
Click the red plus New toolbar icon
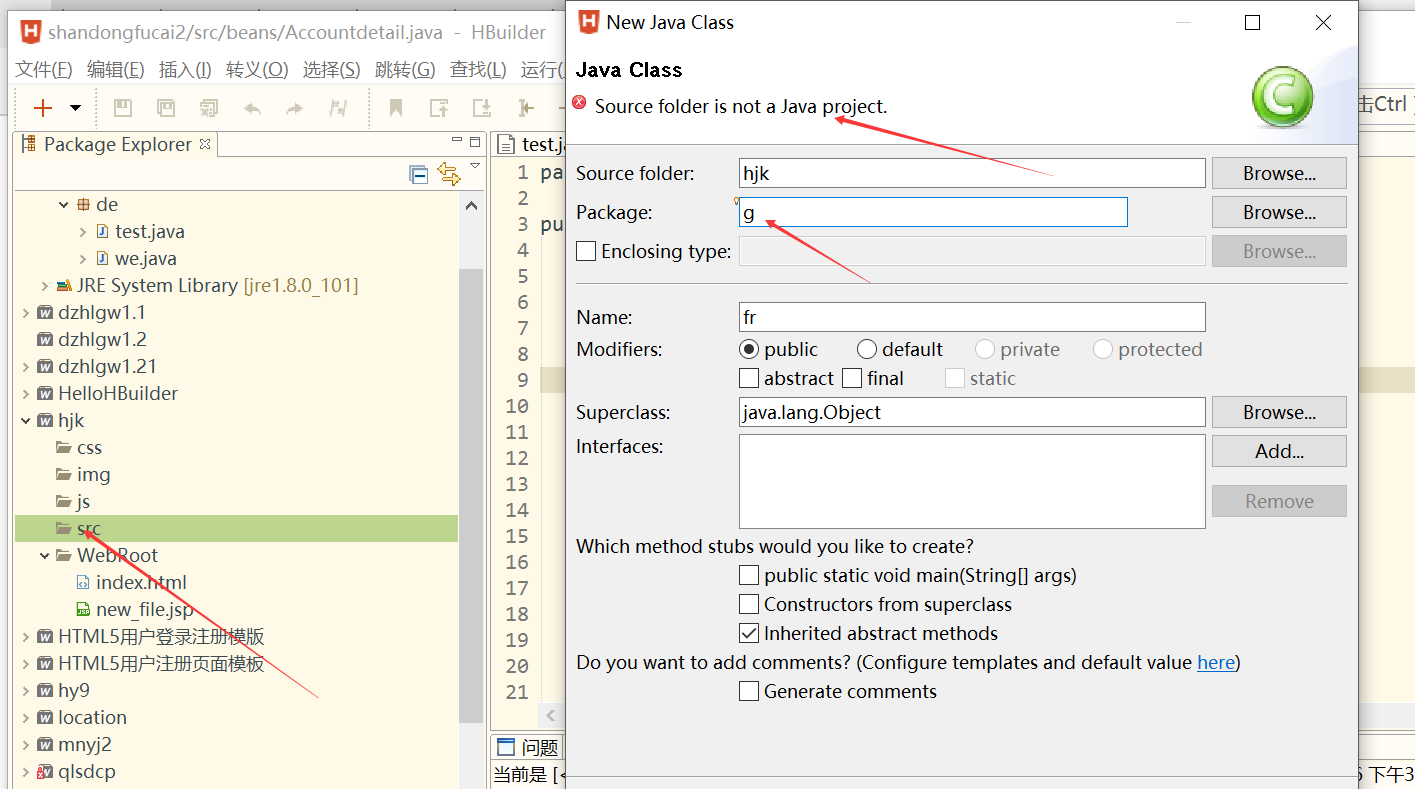[x=43, y=108]
